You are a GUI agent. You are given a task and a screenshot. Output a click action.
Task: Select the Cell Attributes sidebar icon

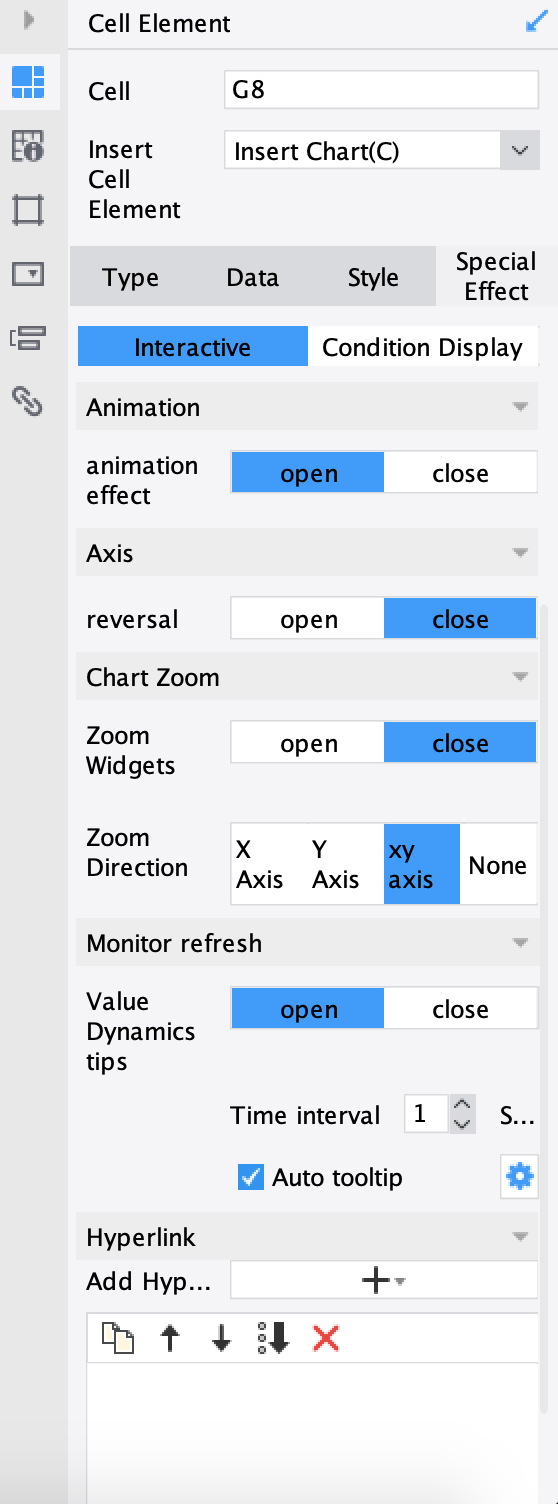(x=28, y=146)
